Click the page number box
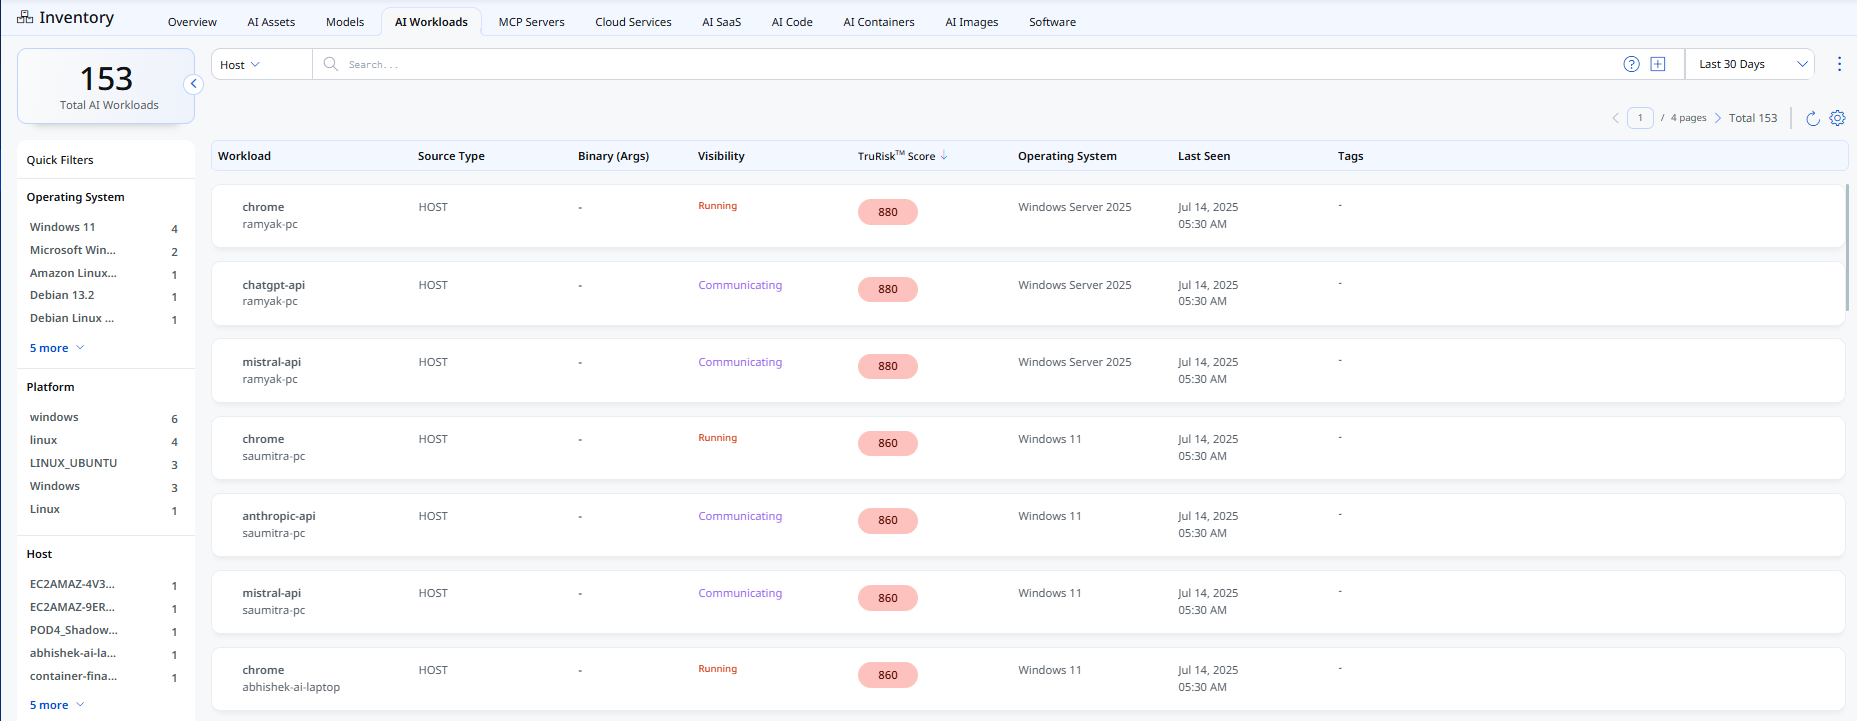The image size is (1857, 721). point(1640,118)
